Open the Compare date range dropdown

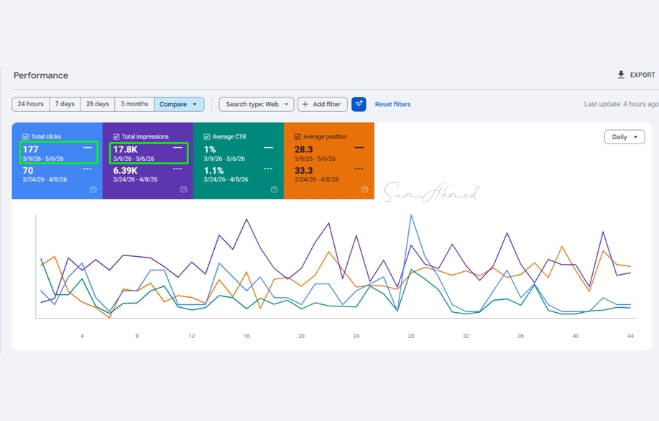click(179, 104)
